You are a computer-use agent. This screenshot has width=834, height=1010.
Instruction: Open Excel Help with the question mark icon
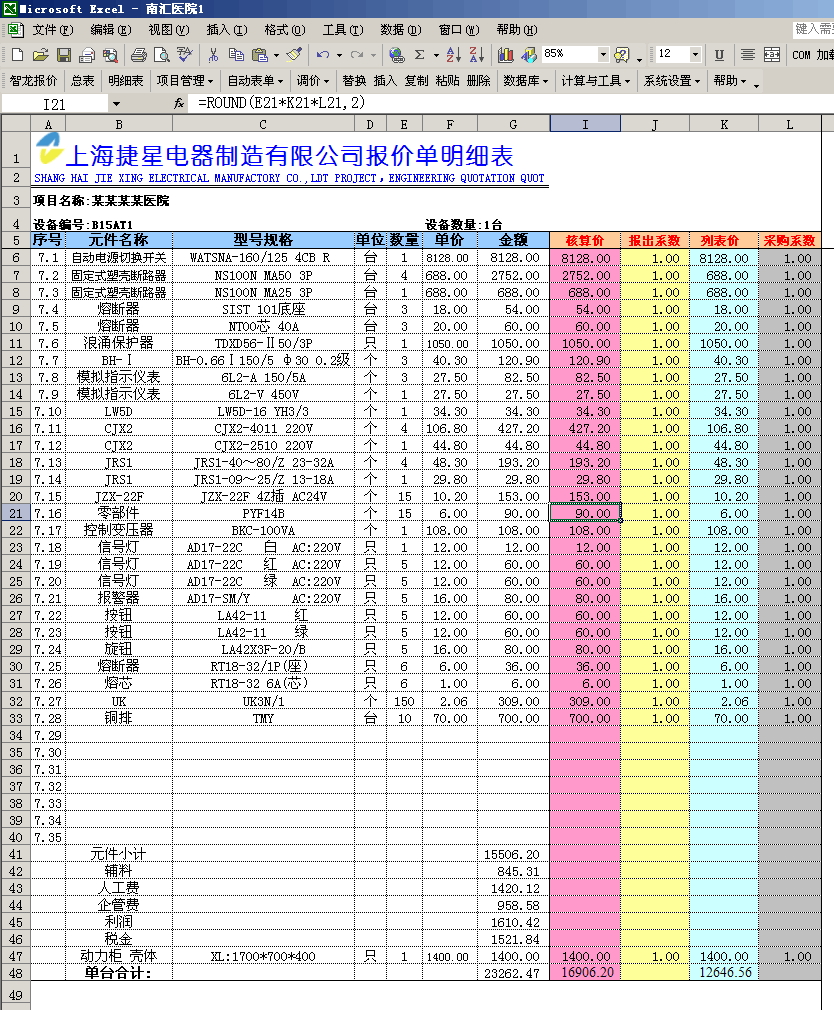(621, 55)
